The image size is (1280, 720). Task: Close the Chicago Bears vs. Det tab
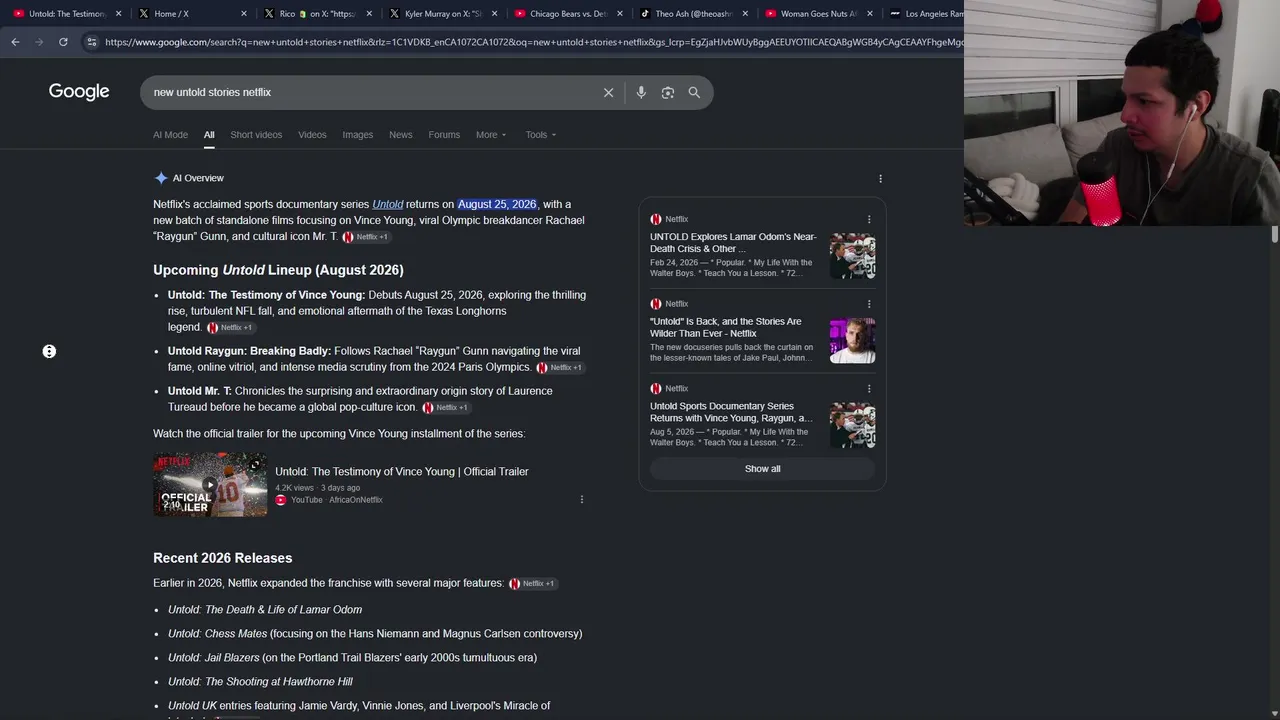coord(620,14)
